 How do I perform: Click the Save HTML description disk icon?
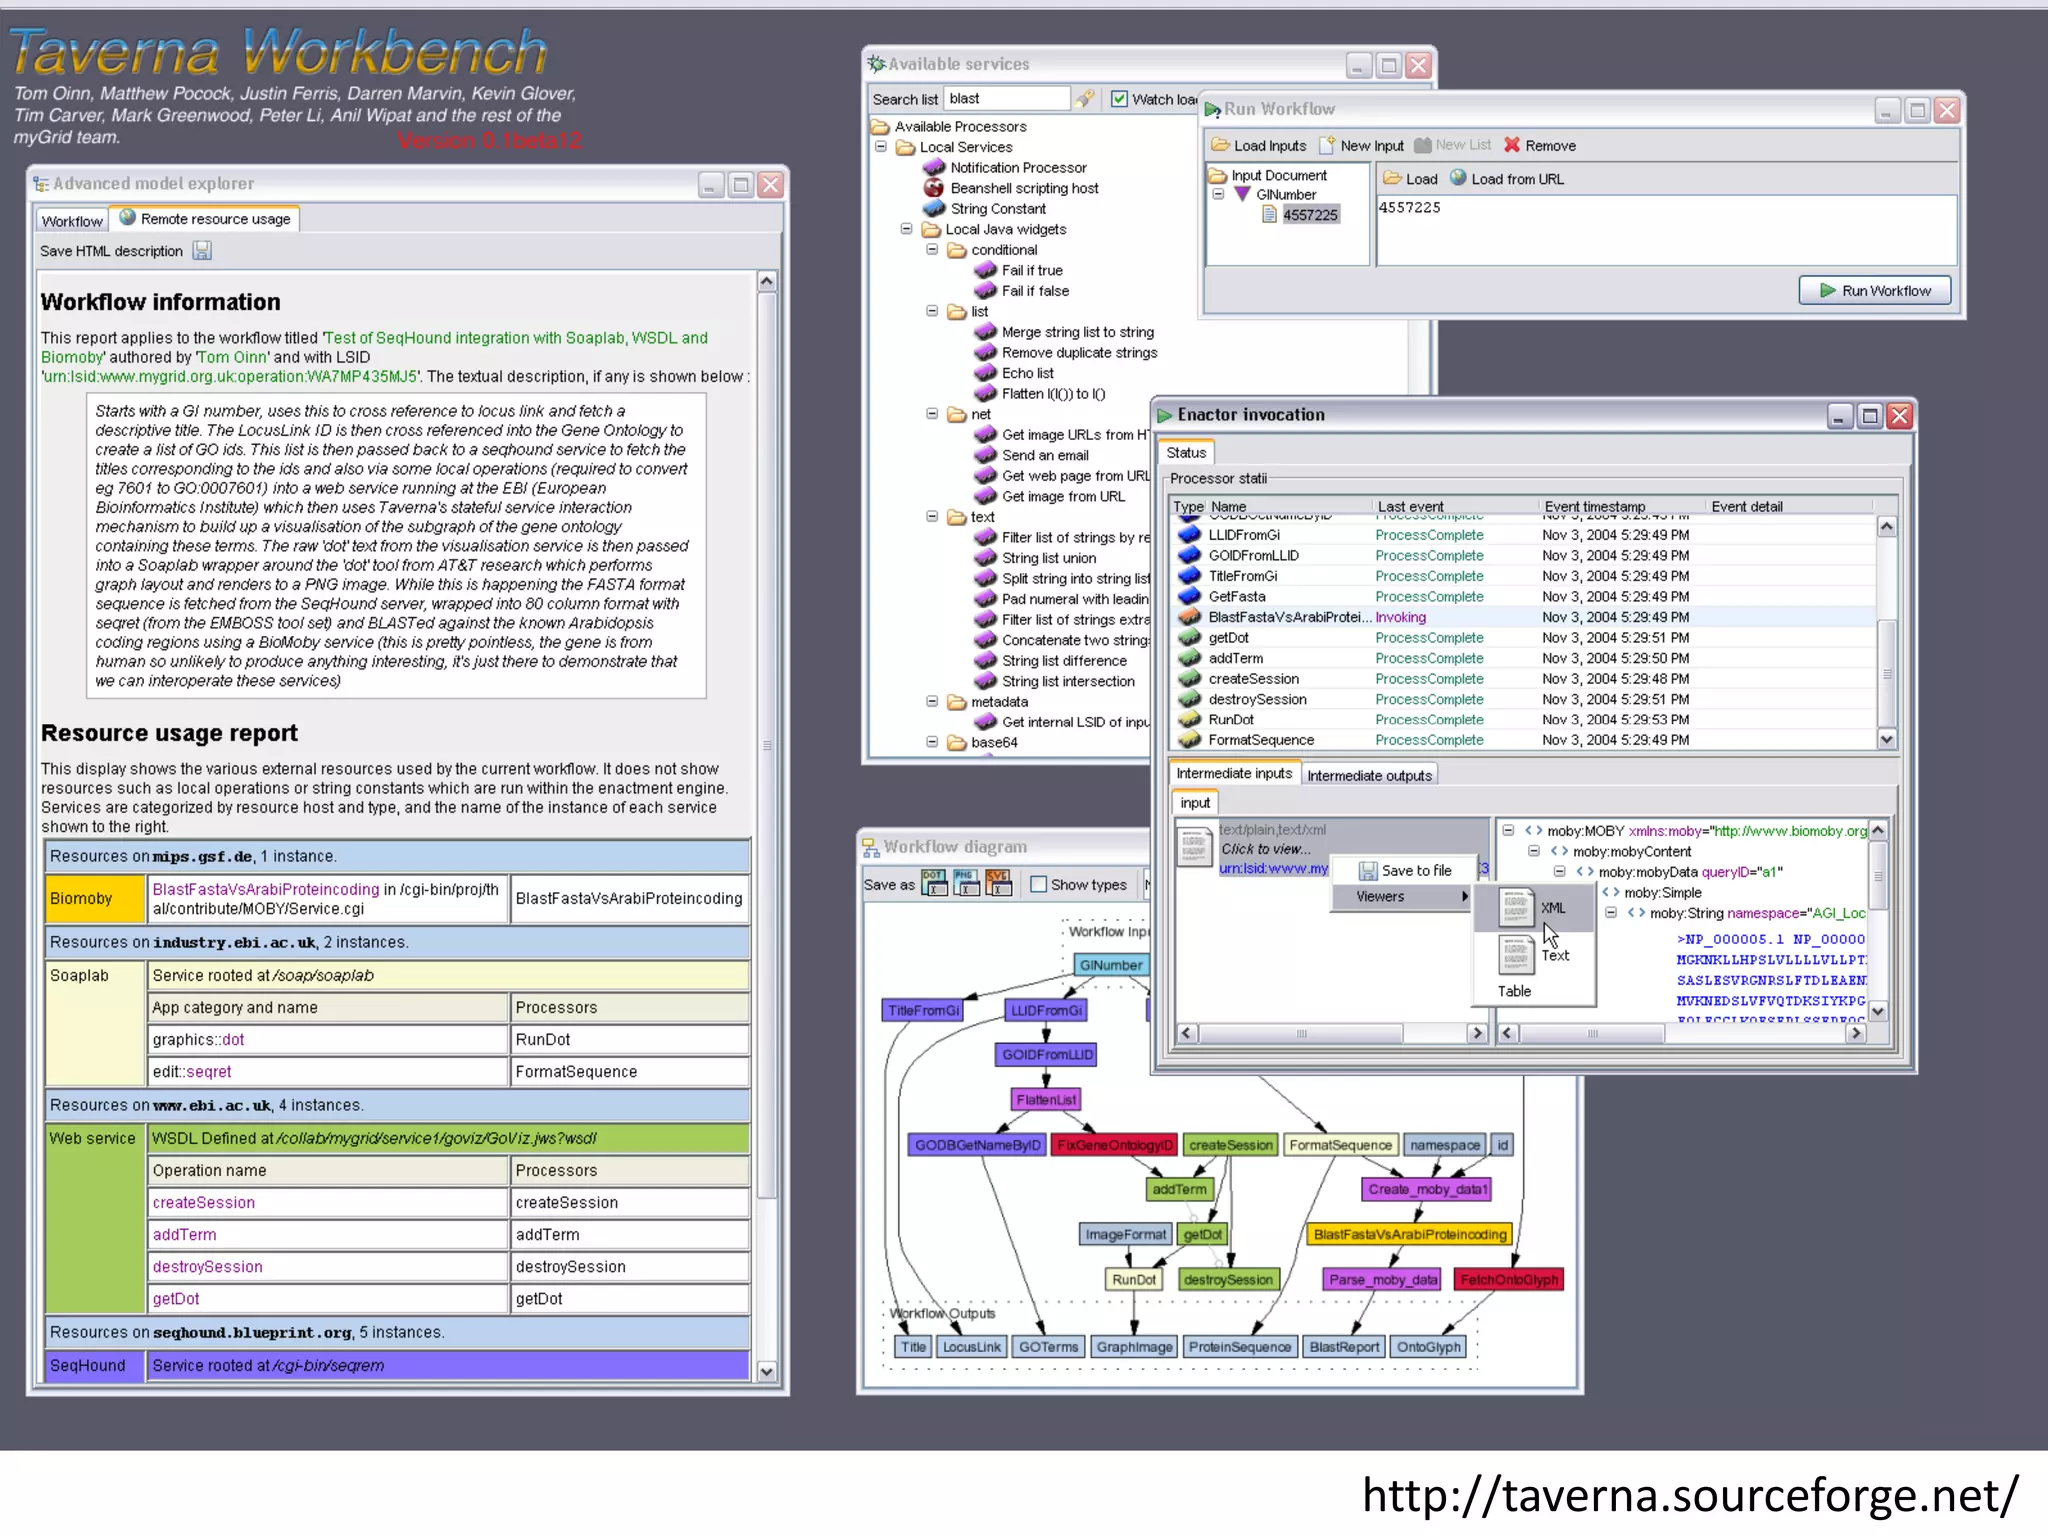click(x=202, y=251)
